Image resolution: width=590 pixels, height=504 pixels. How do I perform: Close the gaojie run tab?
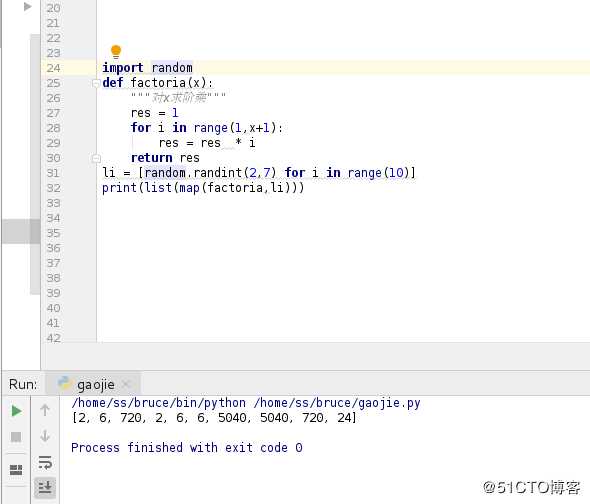coord(126,384)
